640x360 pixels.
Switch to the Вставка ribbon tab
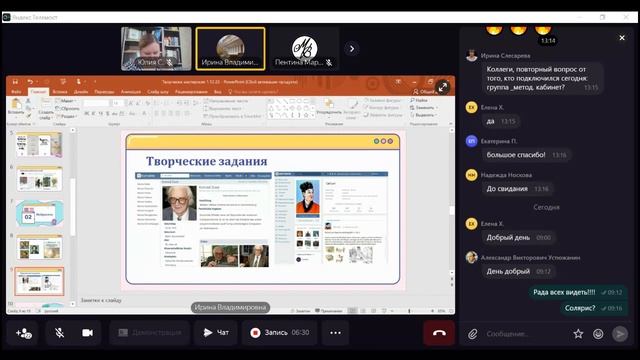click(60, 92)
